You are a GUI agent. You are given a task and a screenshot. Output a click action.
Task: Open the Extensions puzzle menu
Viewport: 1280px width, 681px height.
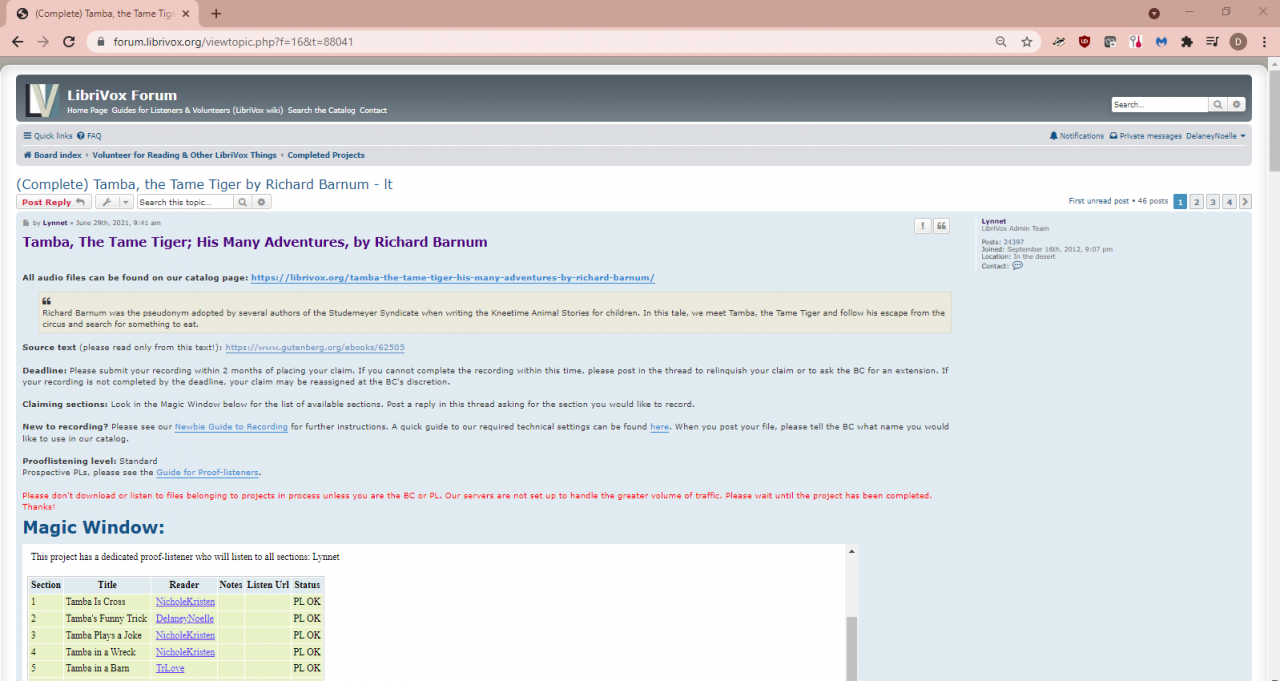pos(1187,42)
